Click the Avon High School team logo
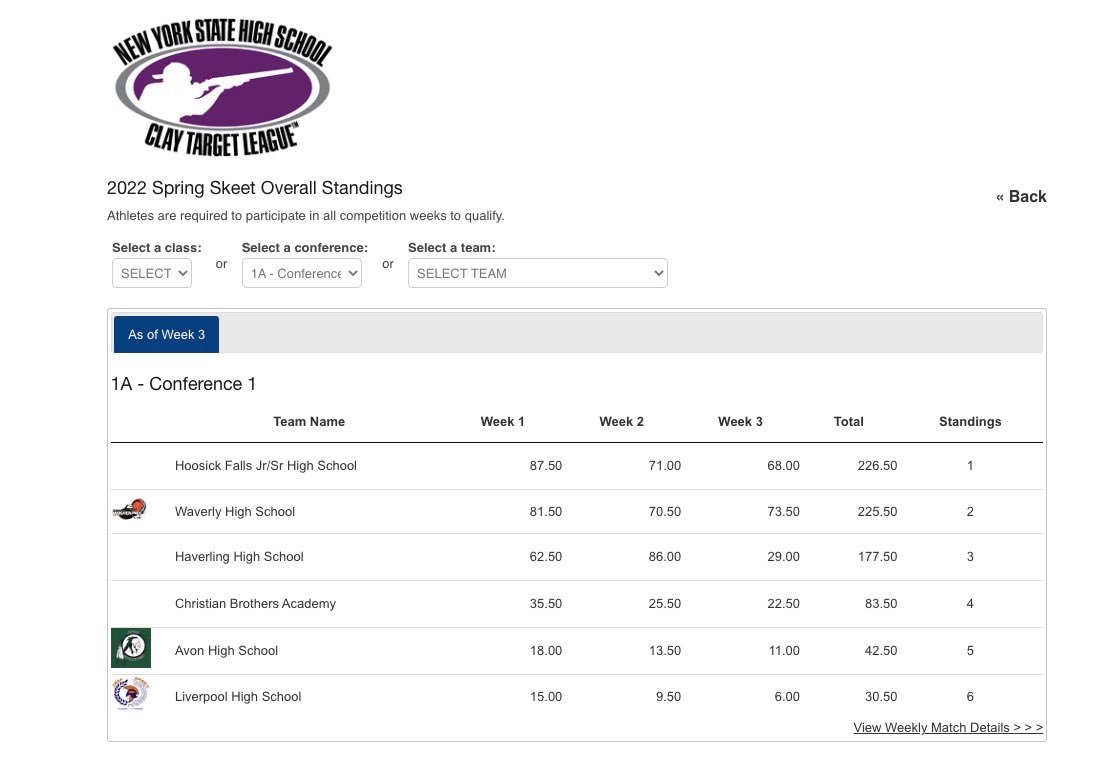Screen dimensions: 1097x784 pos(131,648)
